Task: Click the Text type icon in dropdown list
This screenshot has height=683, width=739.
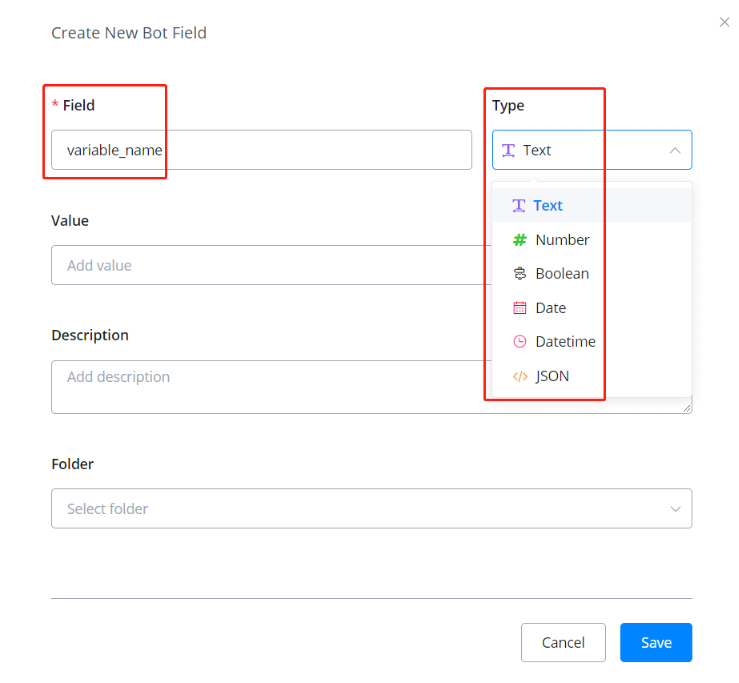Action: 519,205
